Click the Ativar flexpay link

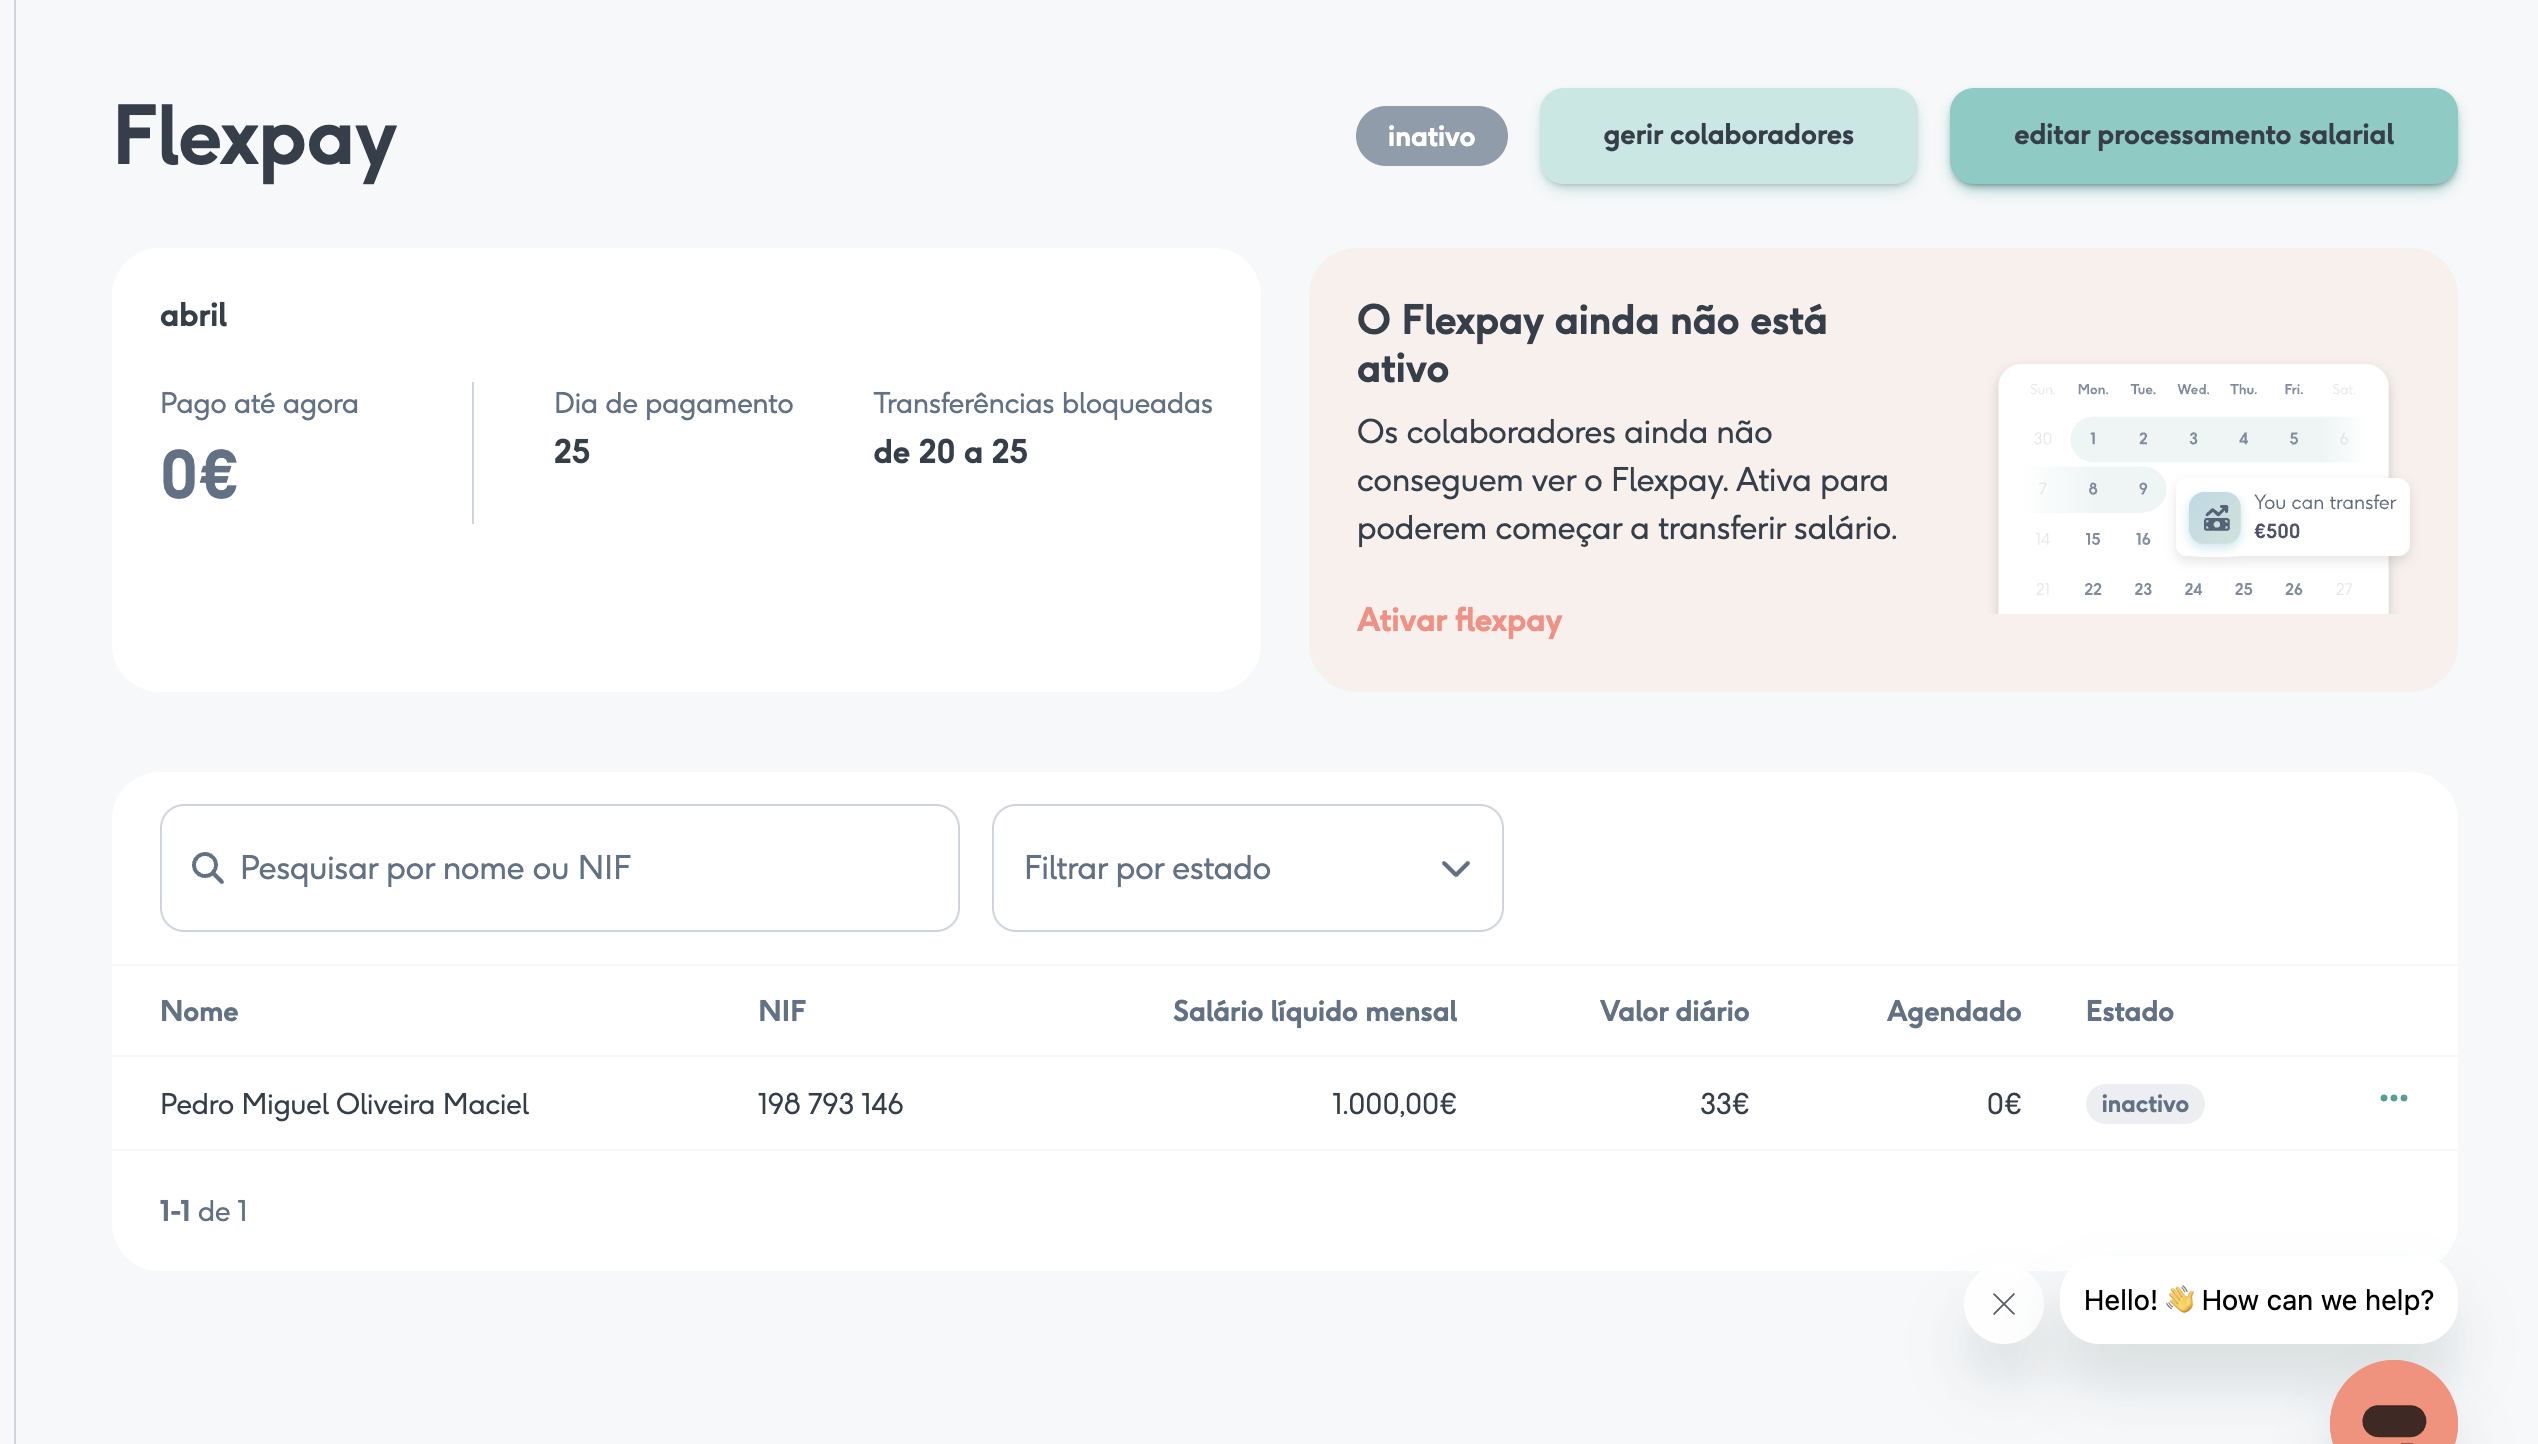tap(1459, 621)
